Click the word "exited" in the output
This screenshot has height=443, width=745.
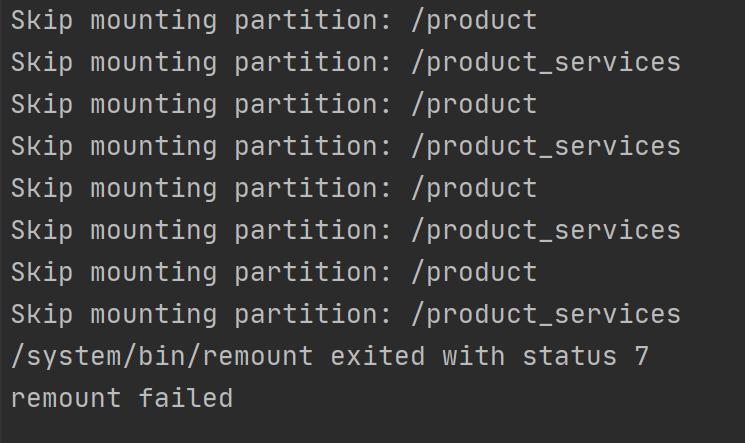point(378,356)
